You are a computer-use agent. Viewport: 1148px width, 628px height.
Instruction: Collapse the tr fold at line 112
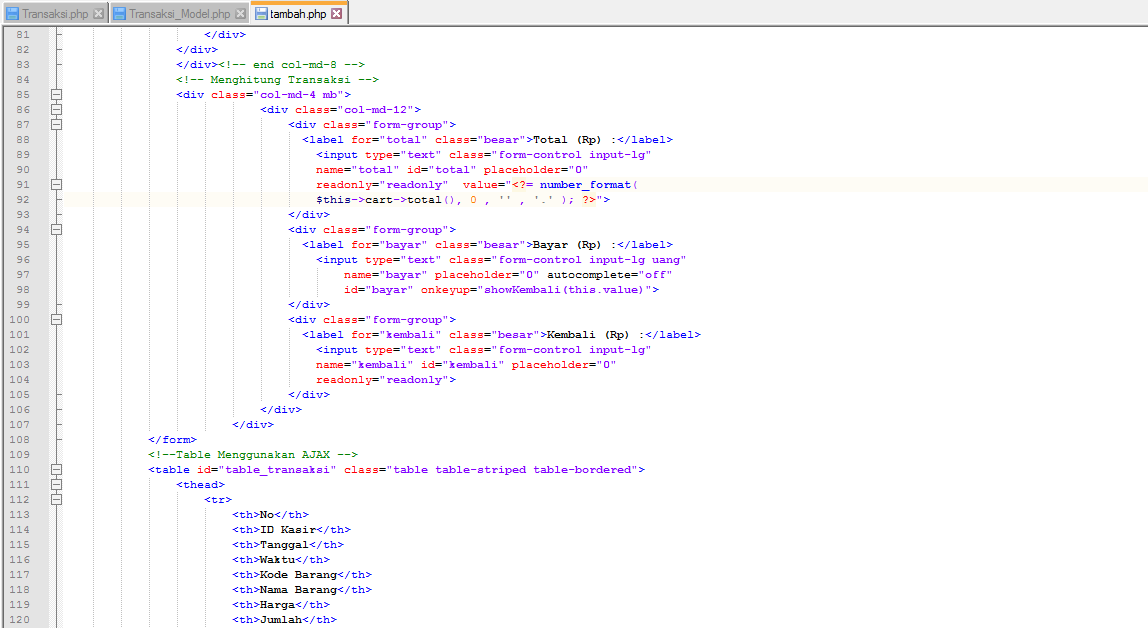[x=56, y=500]
